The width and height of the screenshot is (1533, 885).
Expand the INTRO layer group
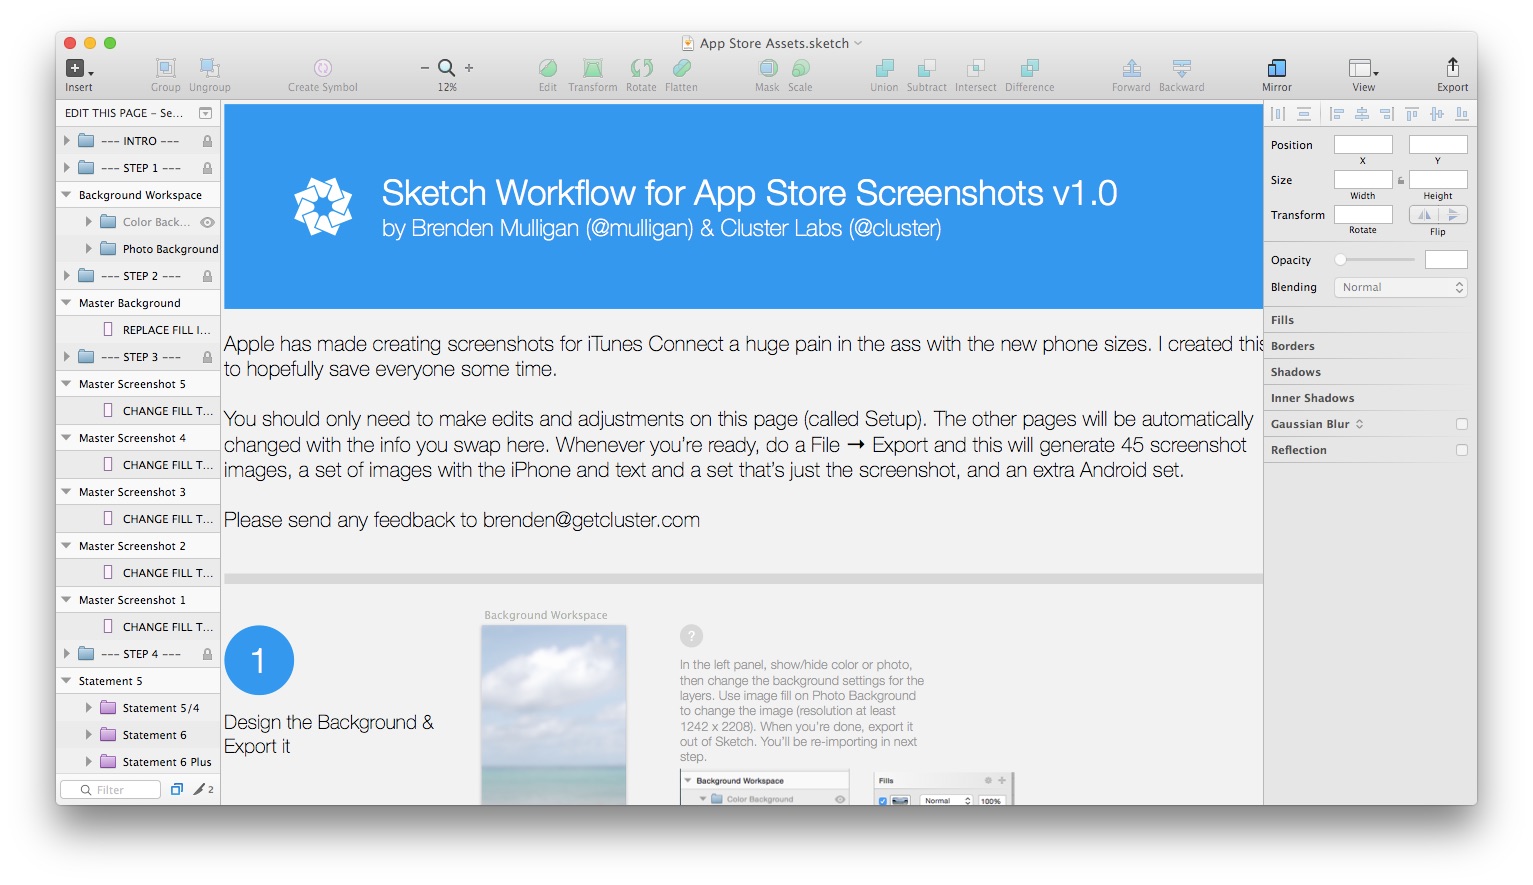click(x=67, y=141)
